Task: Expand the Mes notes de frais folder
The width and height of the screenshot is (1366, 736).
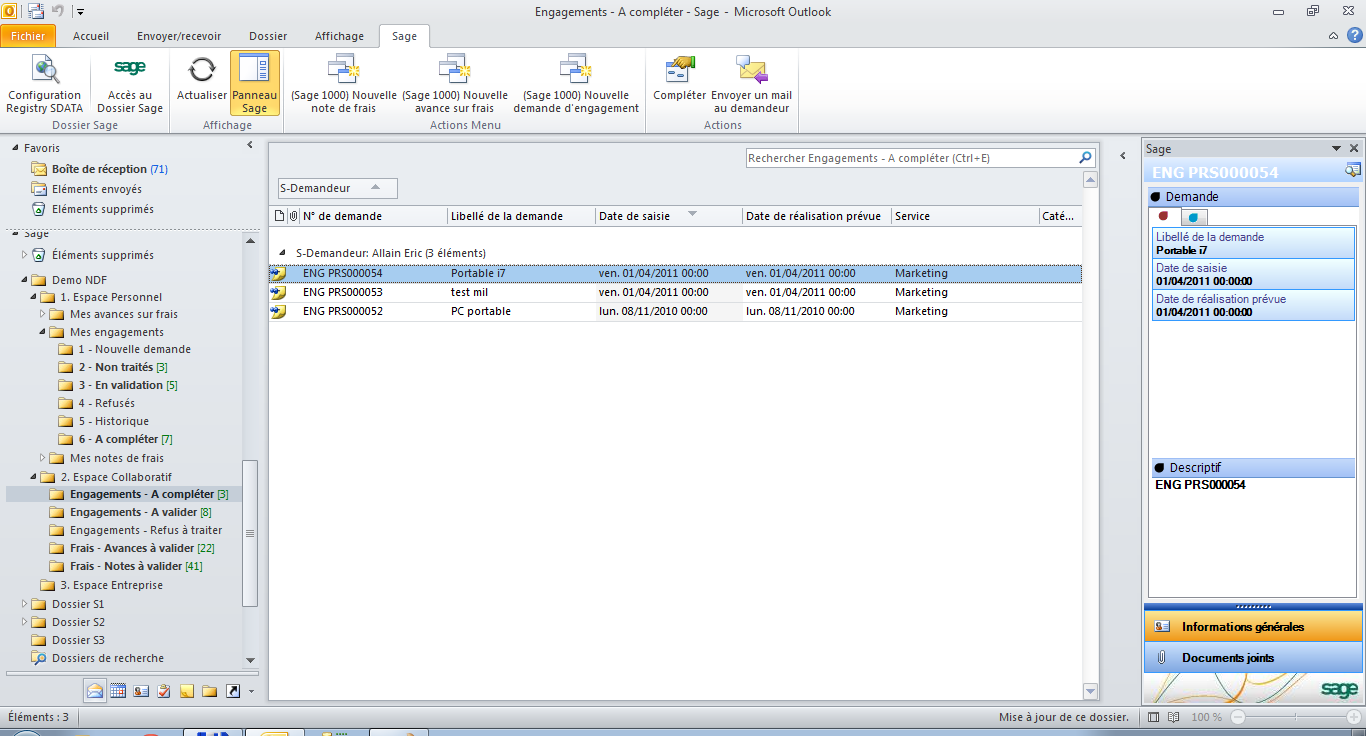Action: click(x=43, y=458)
